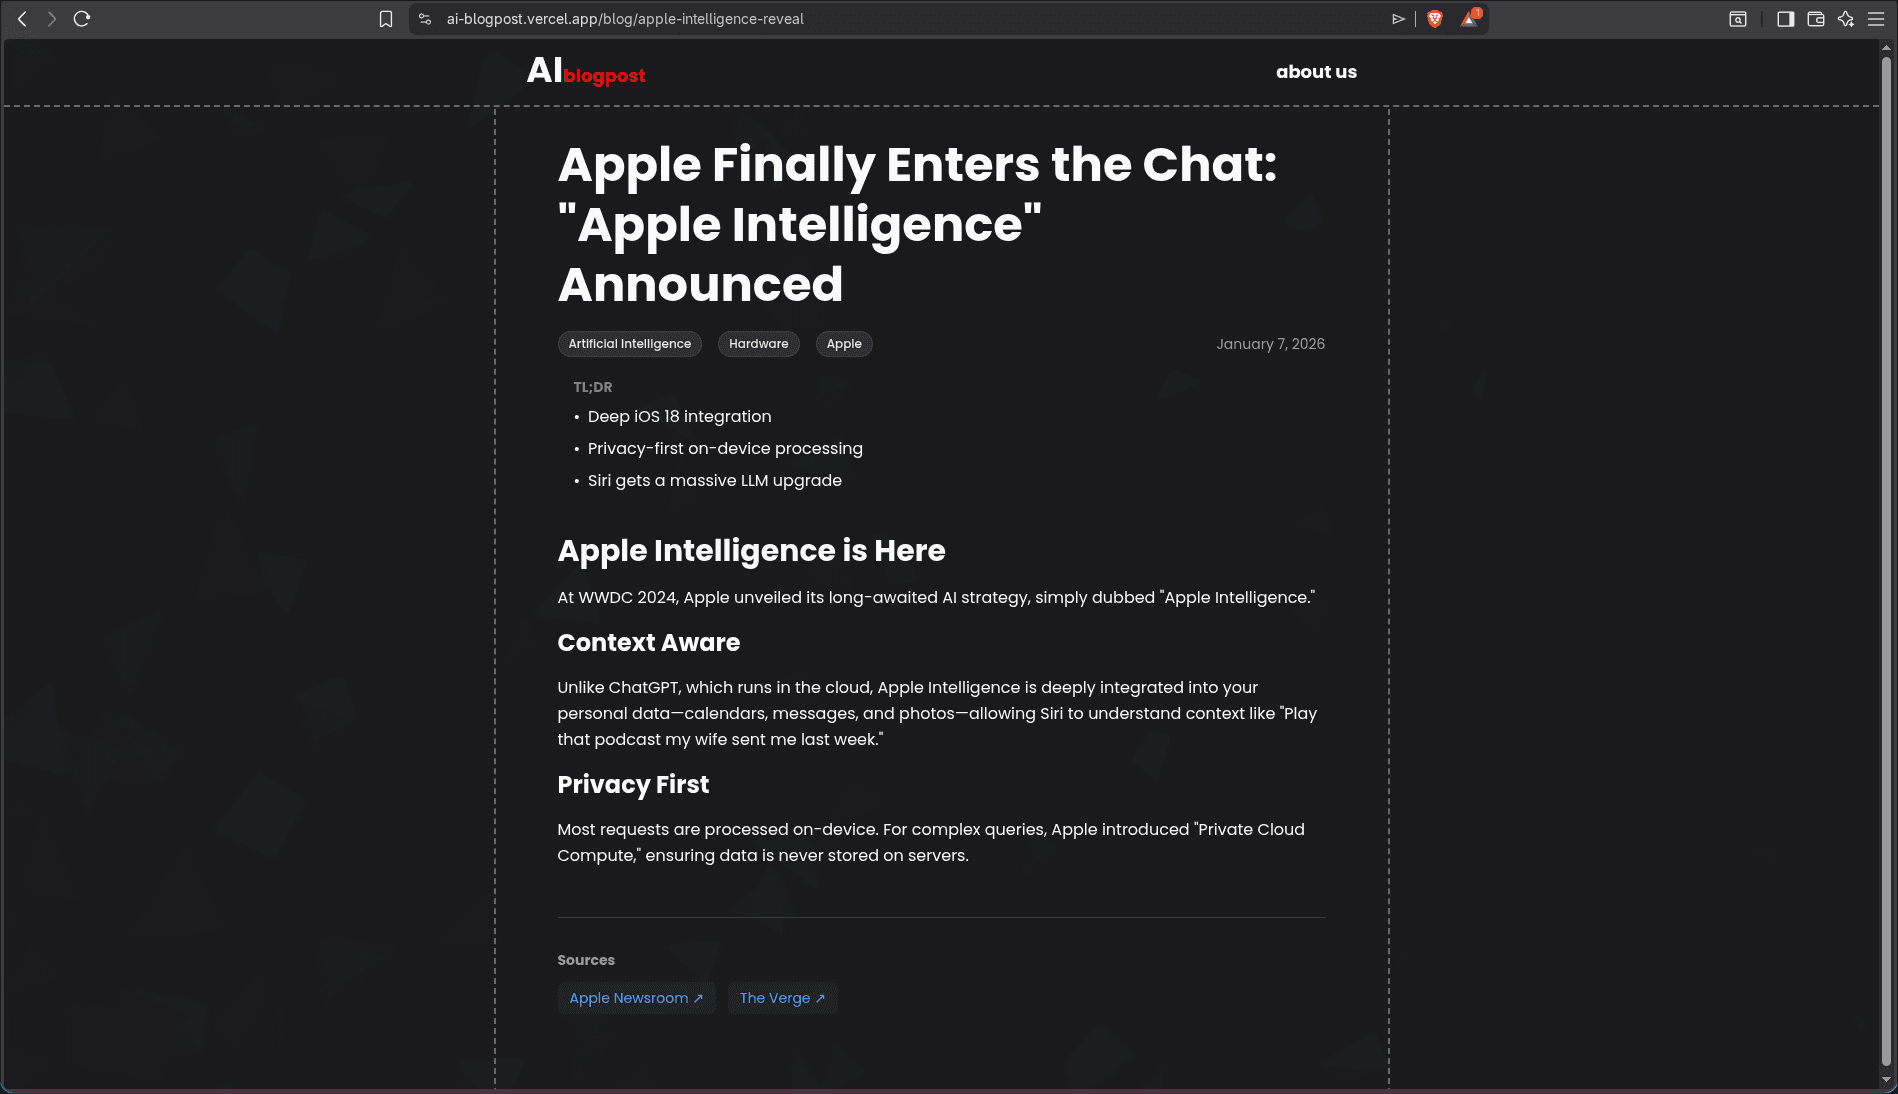Click the January 7, 2026 date text
This screenshot has width=1898, height=1094.
[1270, 344]
